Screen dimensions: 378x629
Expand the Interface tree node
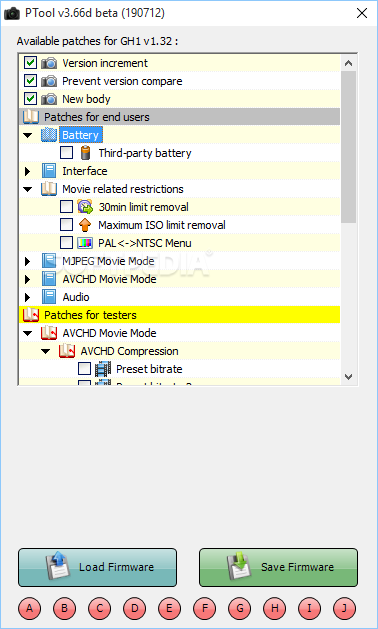point(27,171)
